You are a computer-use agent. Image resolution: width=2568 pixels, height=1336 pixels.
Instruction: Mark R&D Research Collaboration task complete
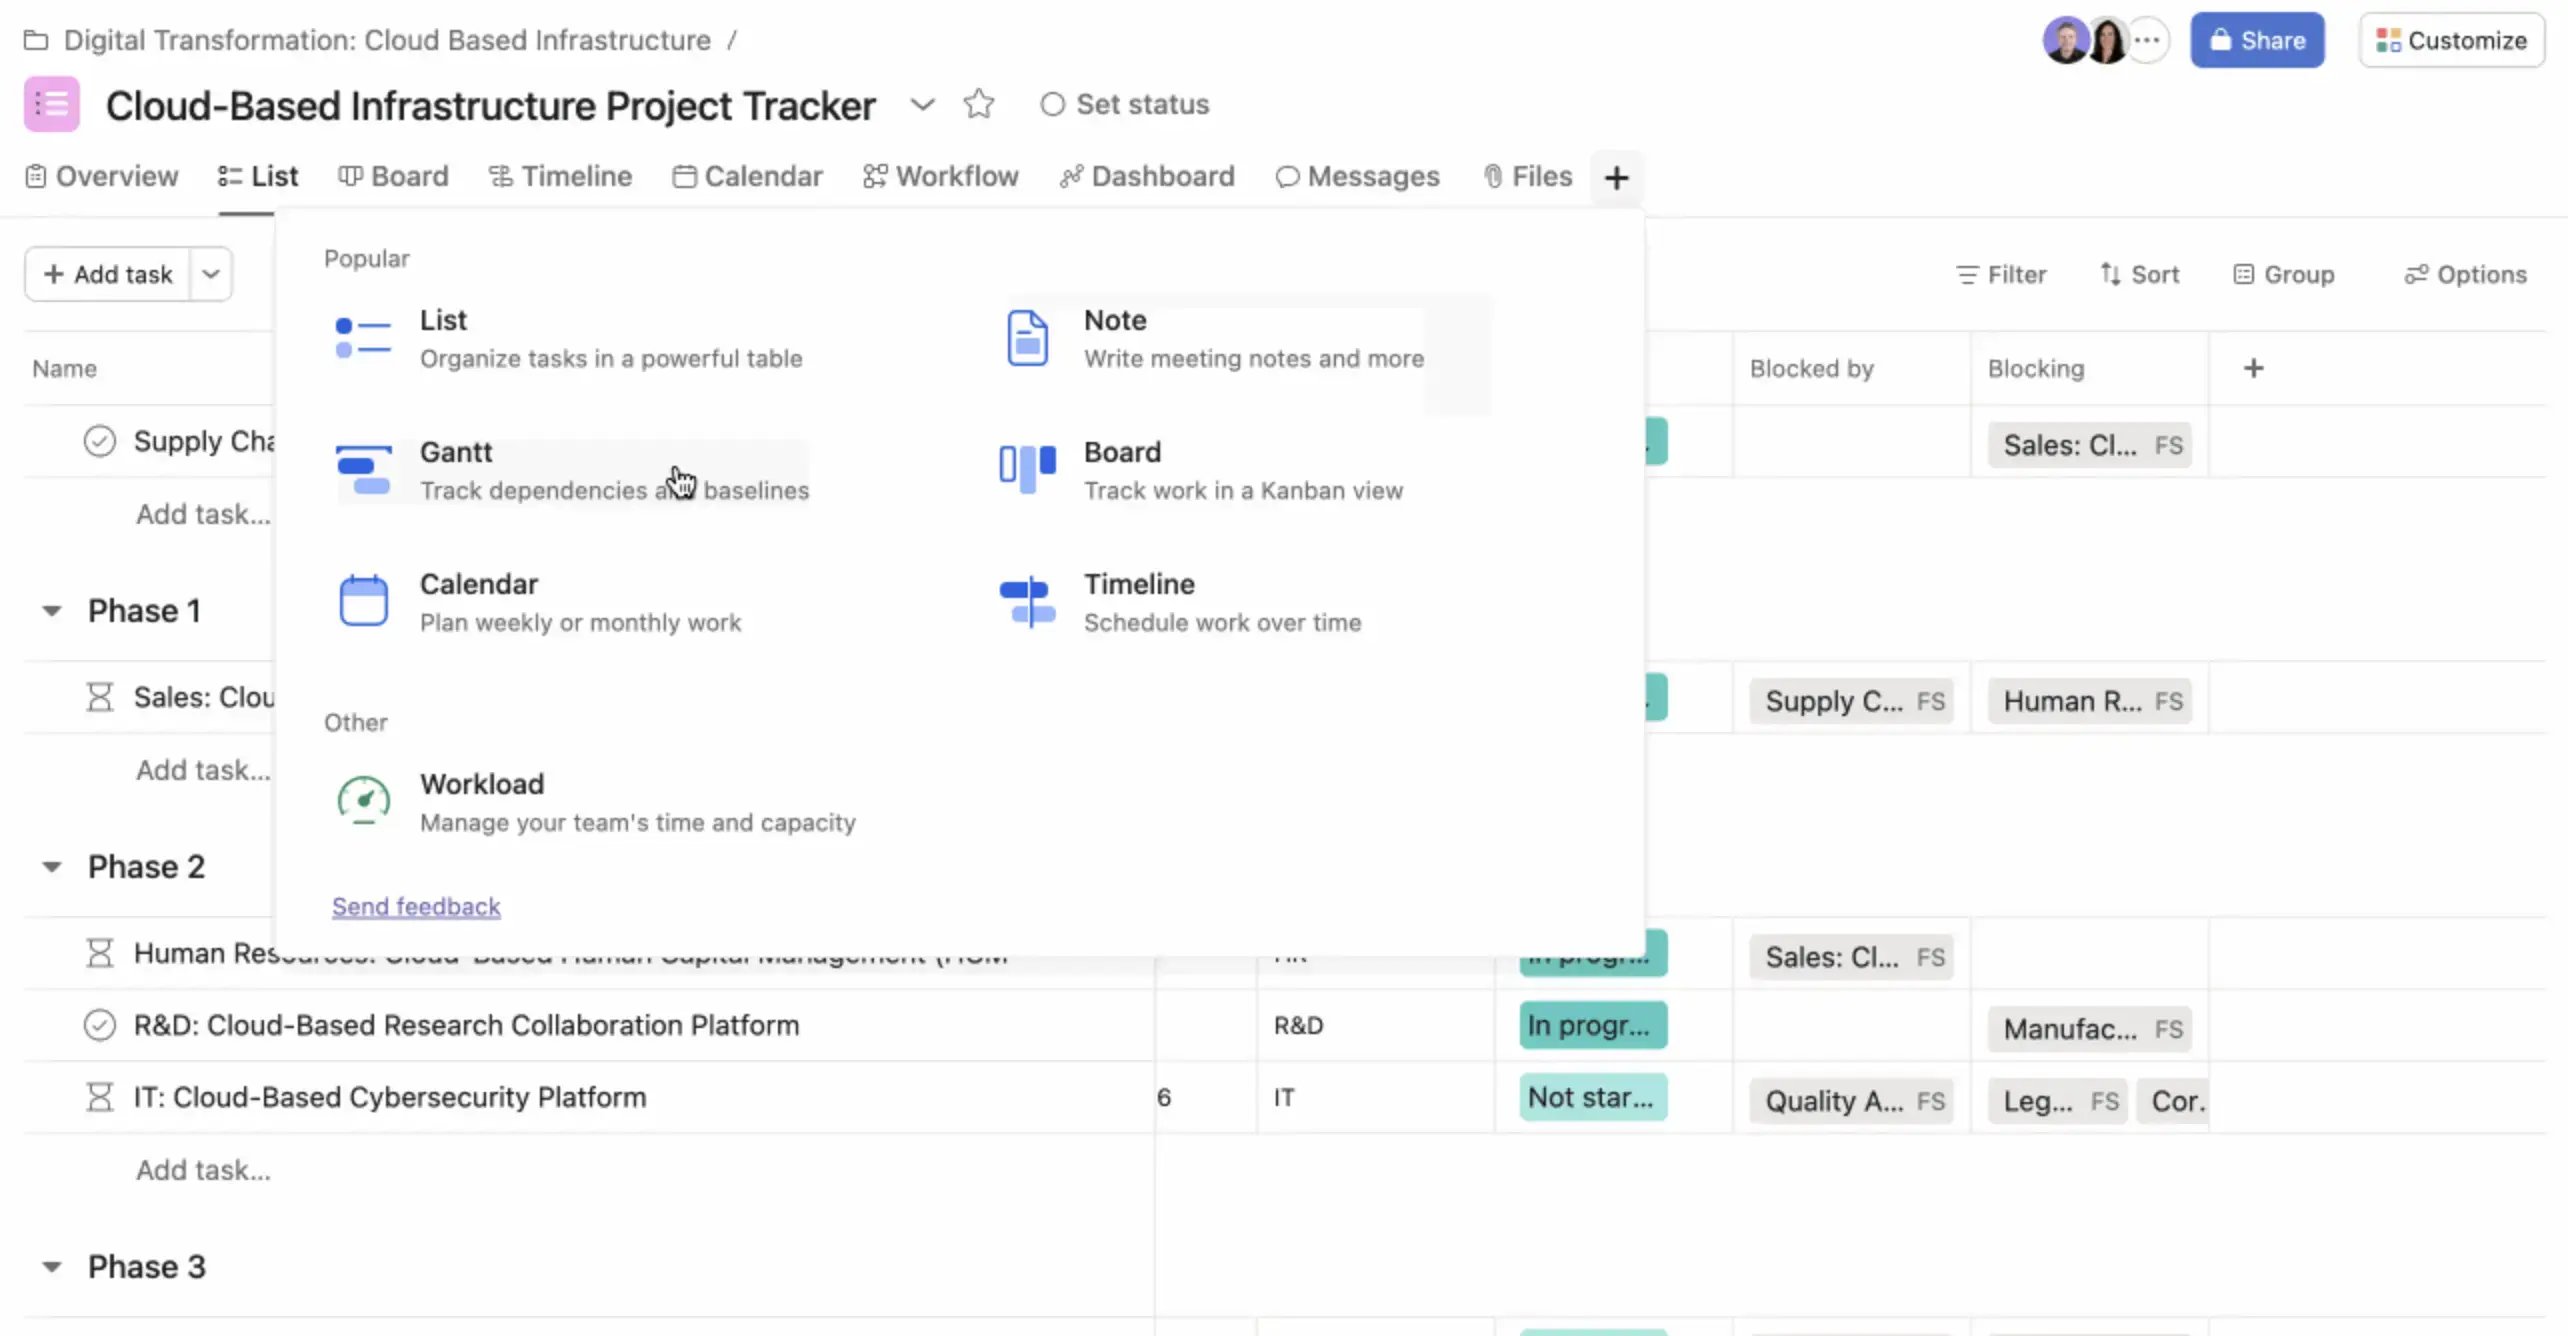pyautogui.click(x=99, y=1025)
